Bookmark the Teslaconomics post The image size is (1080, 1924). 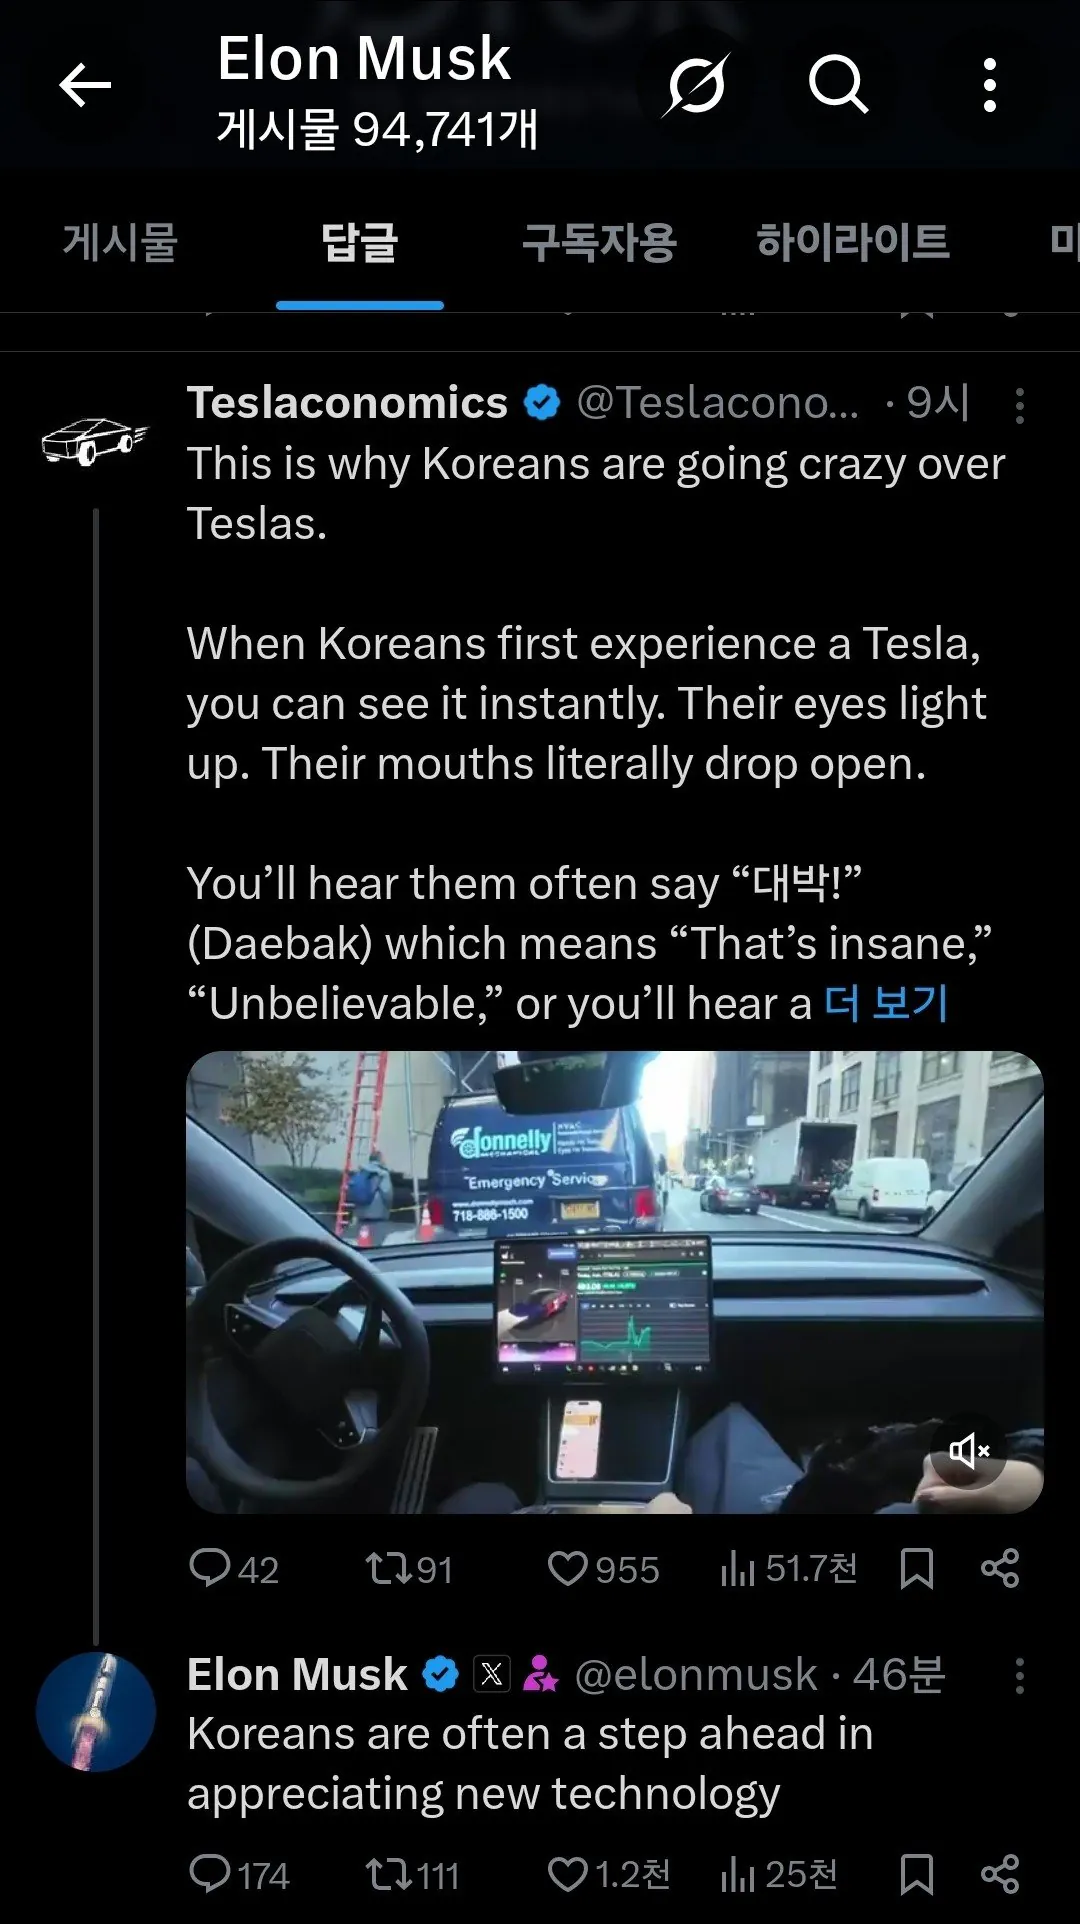pos(916,1568)
